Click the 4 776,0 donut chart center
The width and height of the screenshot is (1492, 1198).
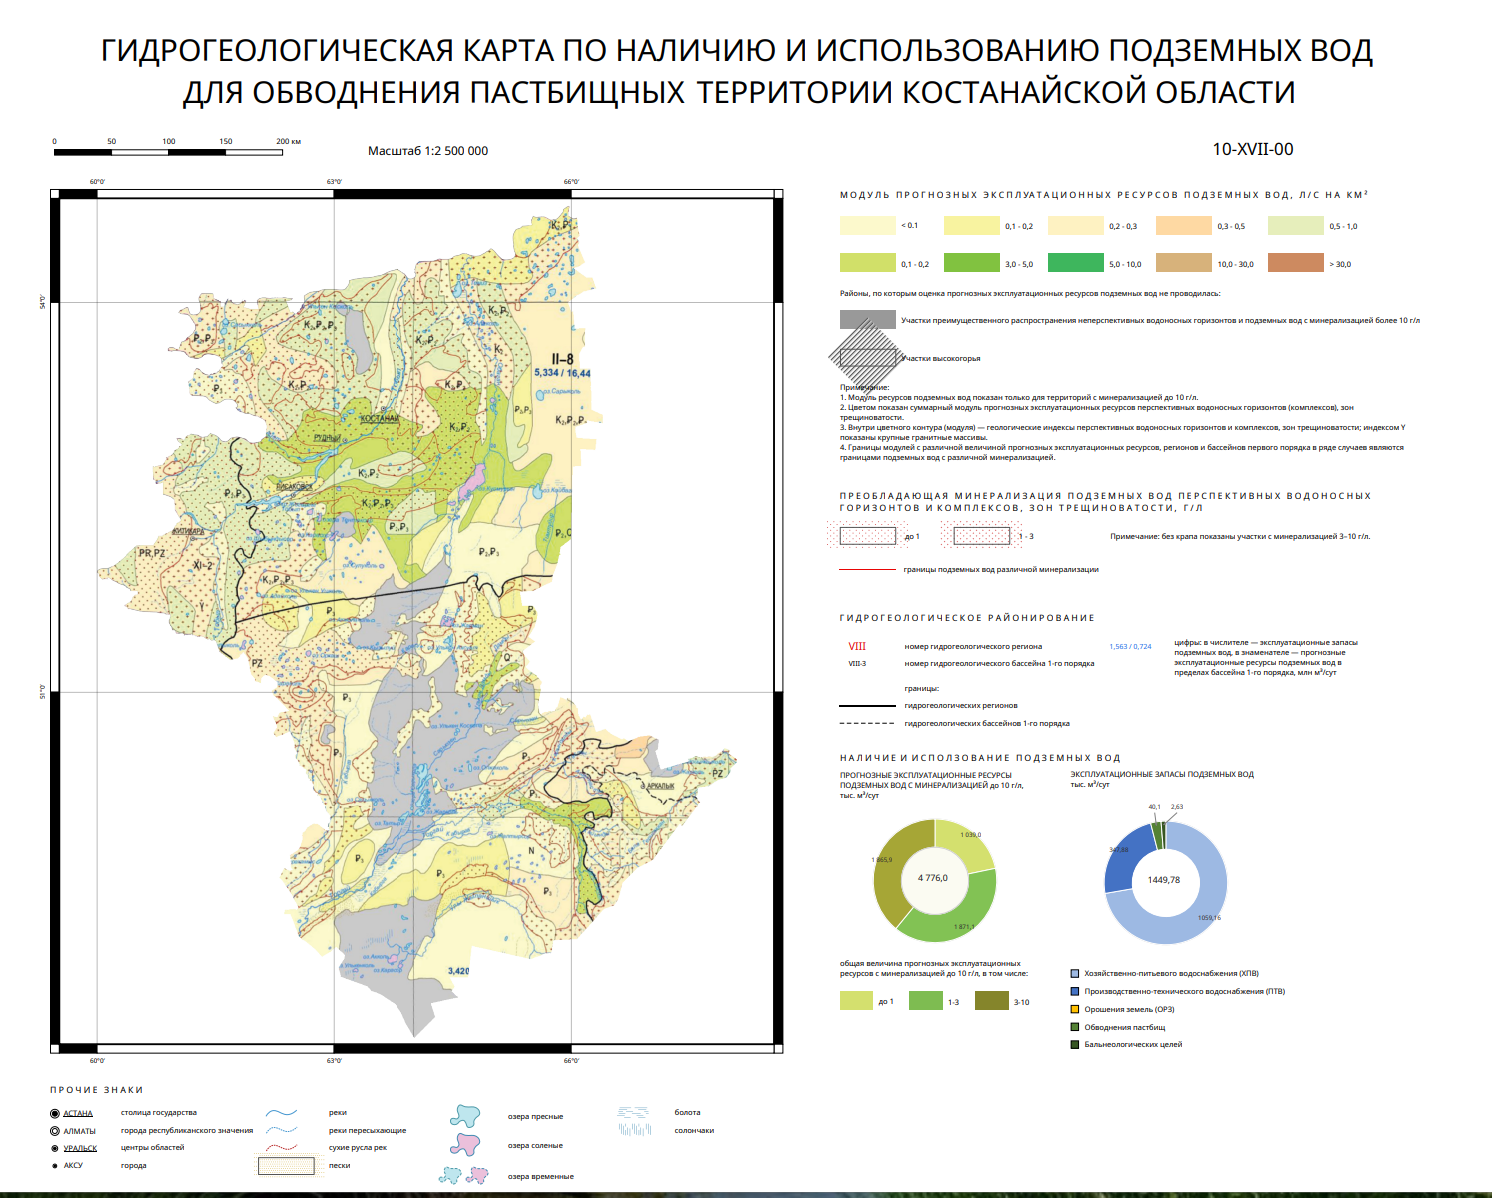click(x=934, y=878)
